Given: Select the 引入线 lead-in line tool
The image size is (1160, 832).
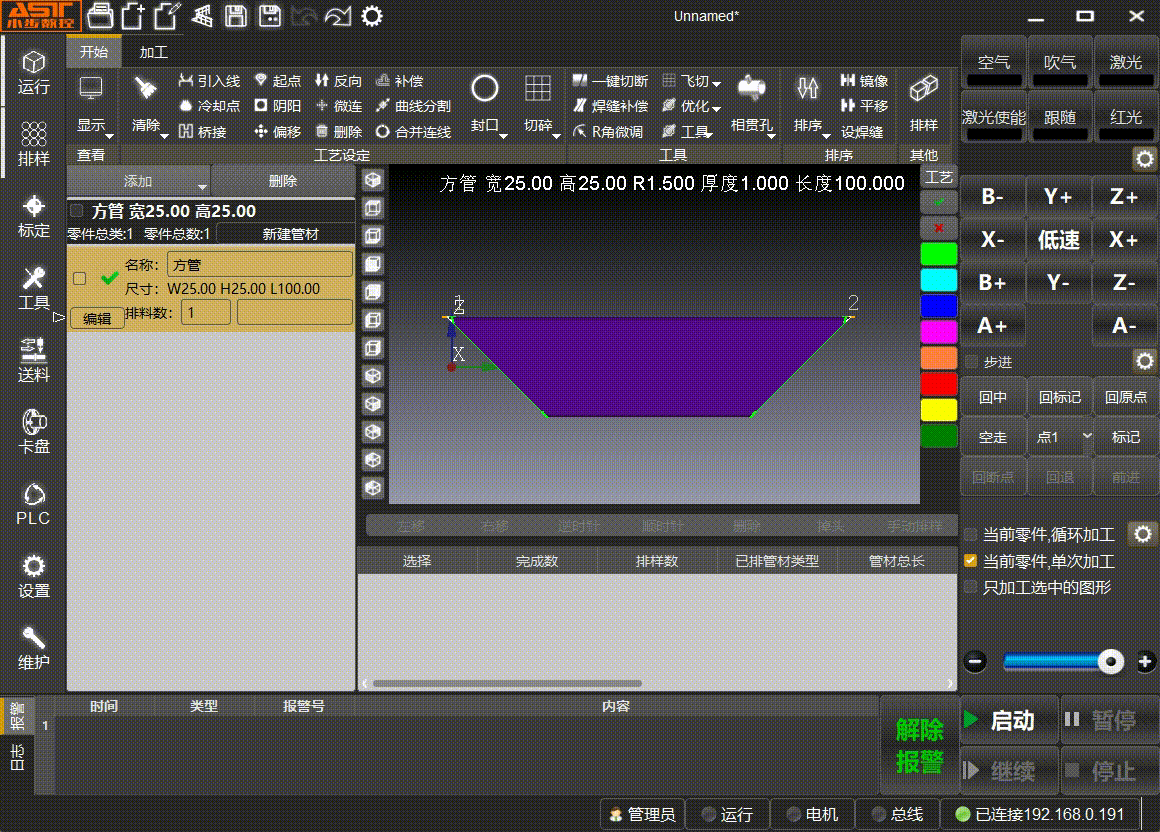Looking at the screenshot, I should (x=209, y=81).
